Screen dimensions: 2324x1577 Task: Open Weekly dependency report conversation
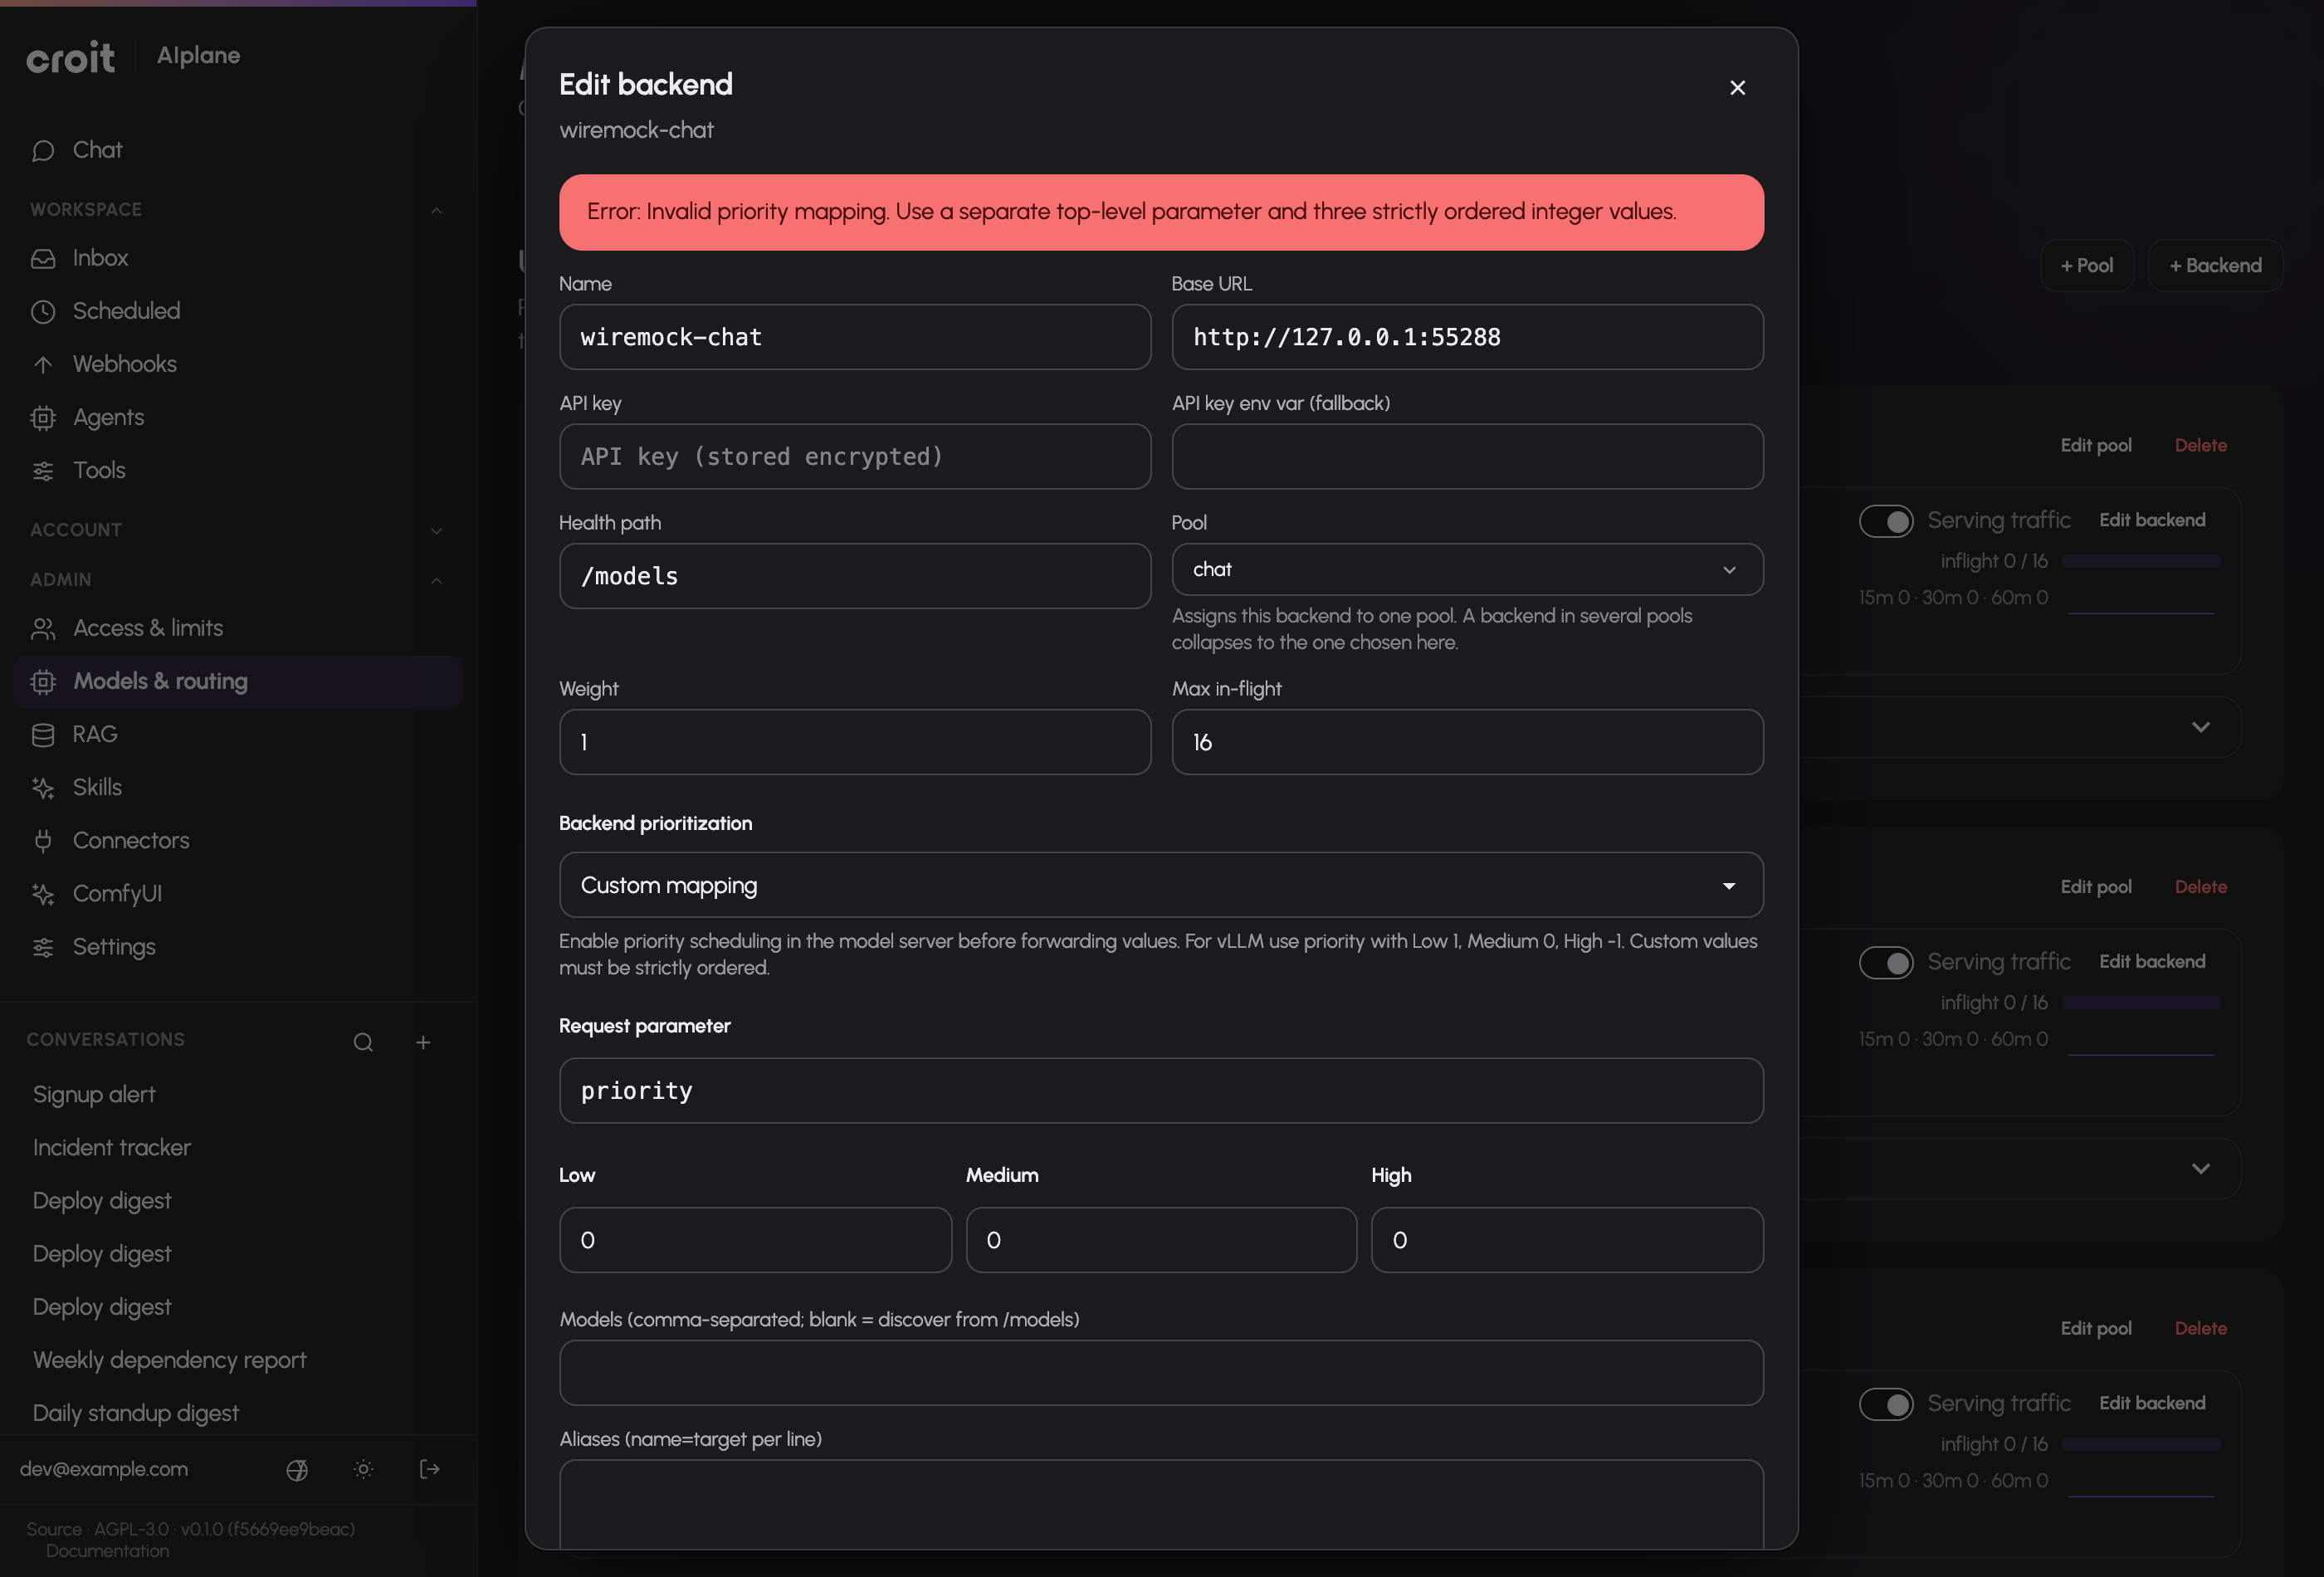click(x=169, y=1360)
